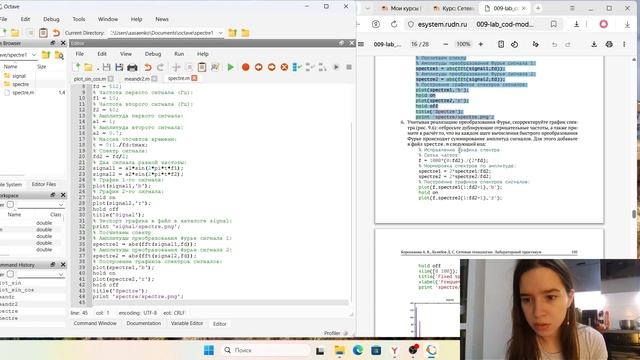Image resolution: width=640 pixels, height=360 pixels.
Task: Open the Workspace filter dropdown
Action: 61,204
